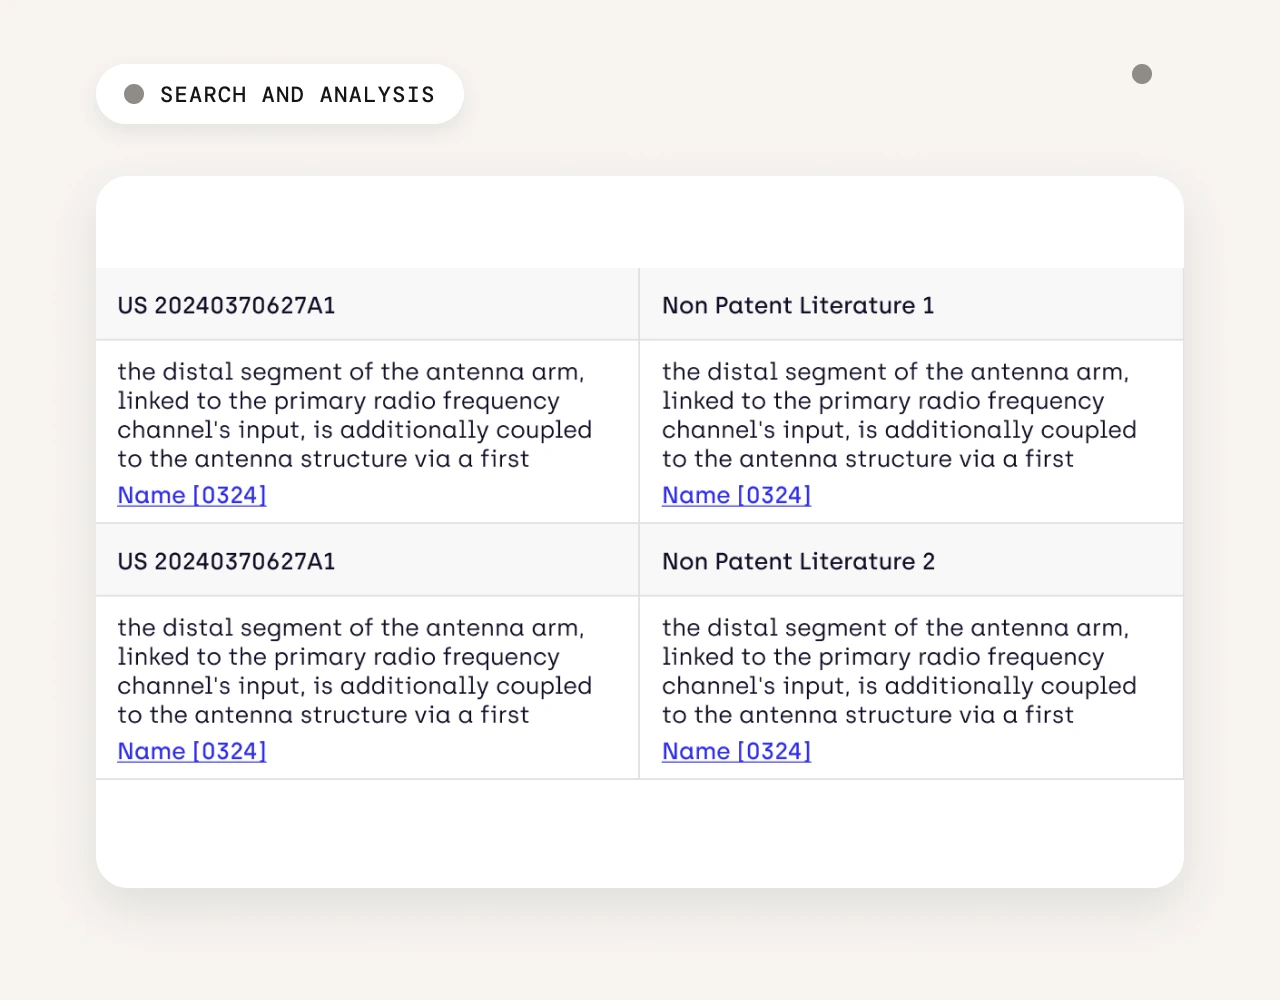Open Name [0324] link under Non Patent Literature 2
Viewport: 1280px width, 1000px height.
tap(736, 751)
